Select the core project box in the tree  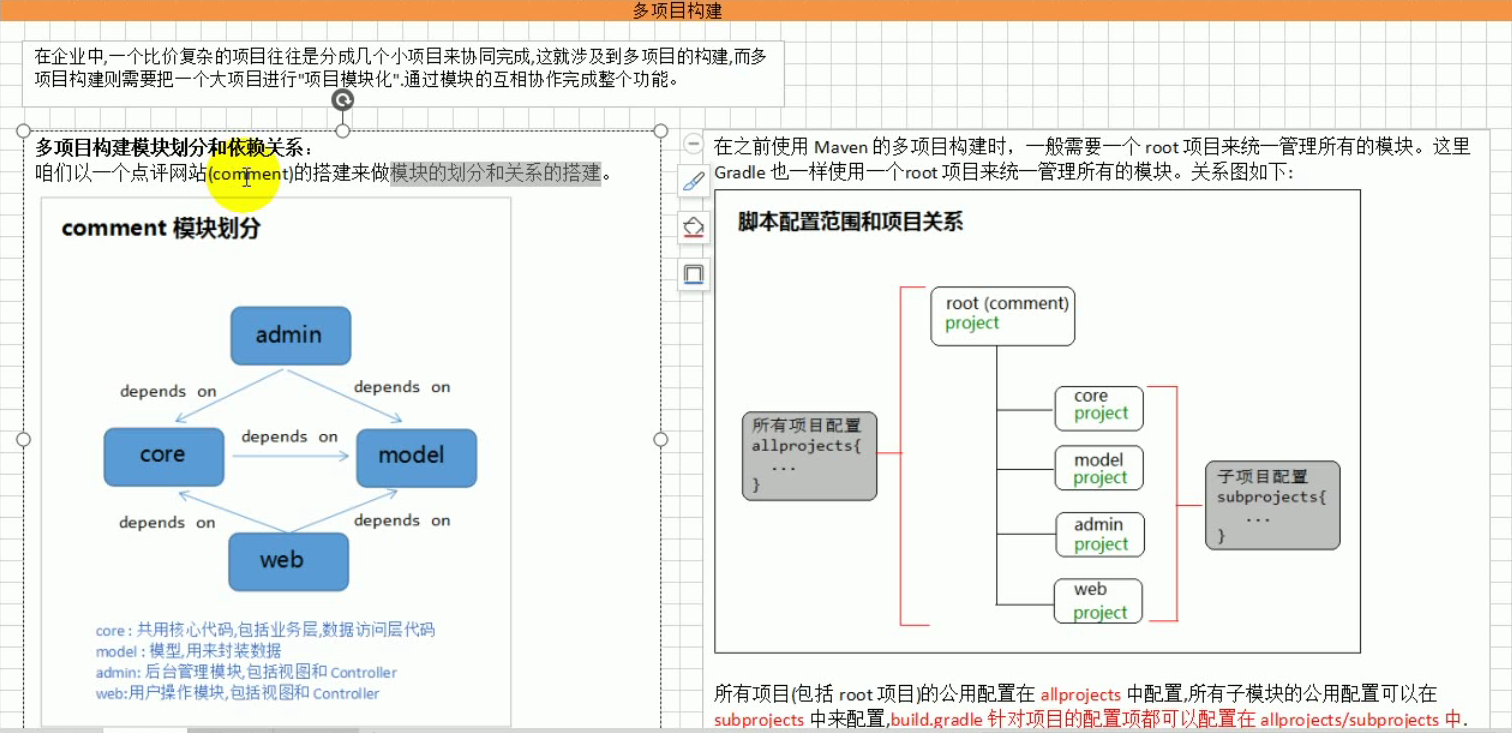click(x=1099, y=408)
